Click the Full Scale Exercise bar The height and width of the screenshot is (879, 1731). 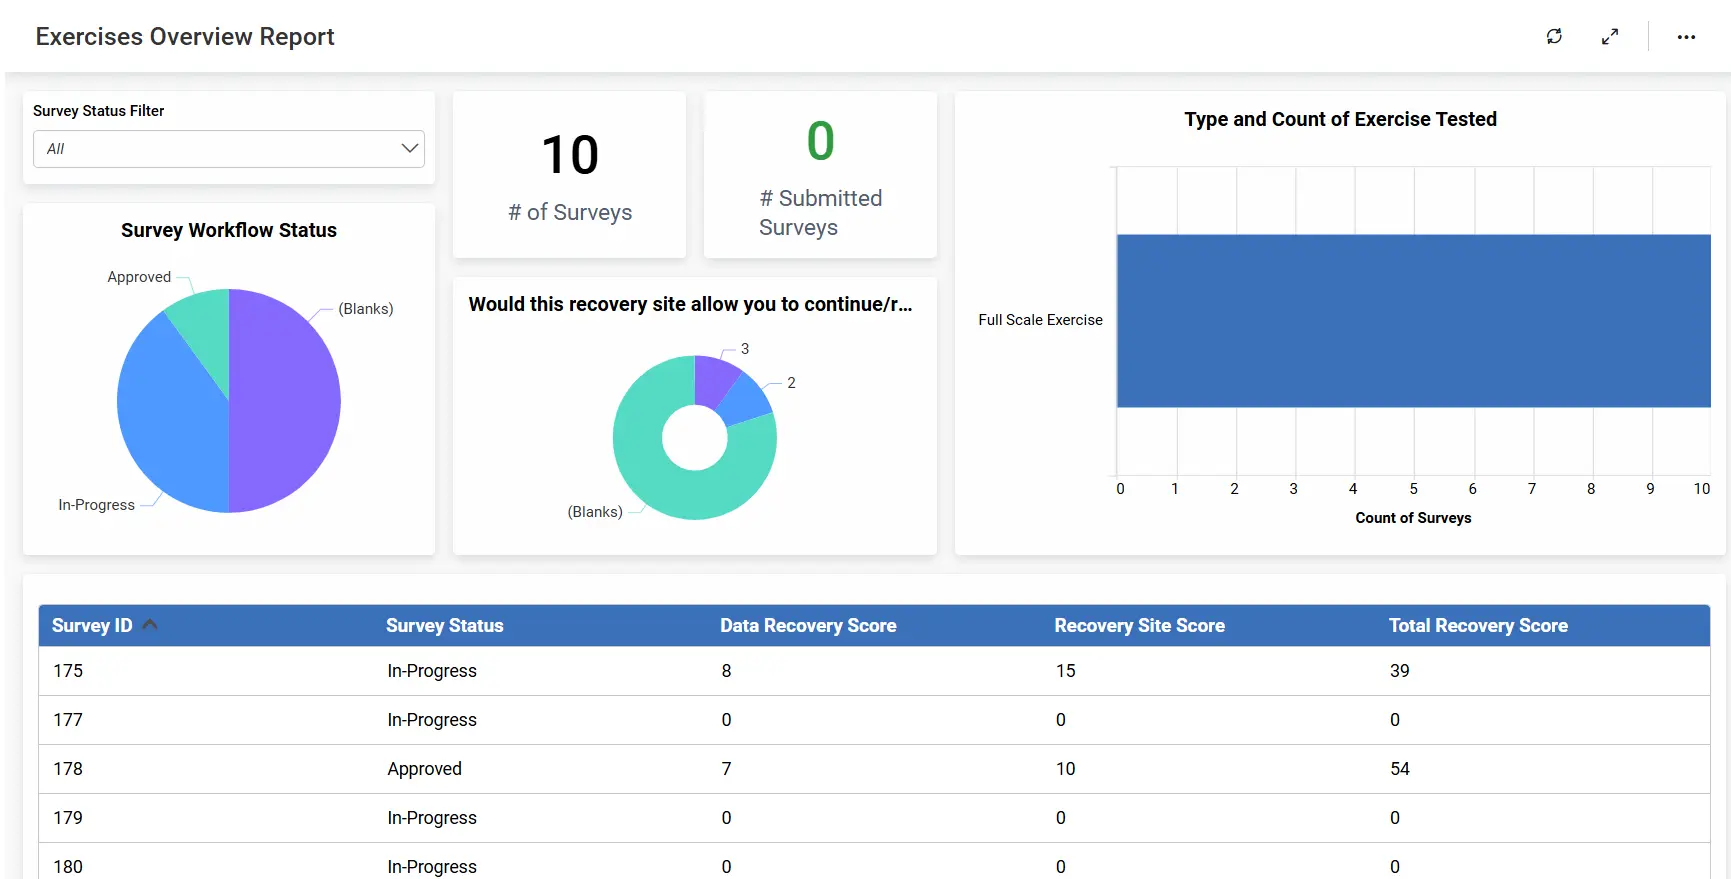[x=1413, y=321]
